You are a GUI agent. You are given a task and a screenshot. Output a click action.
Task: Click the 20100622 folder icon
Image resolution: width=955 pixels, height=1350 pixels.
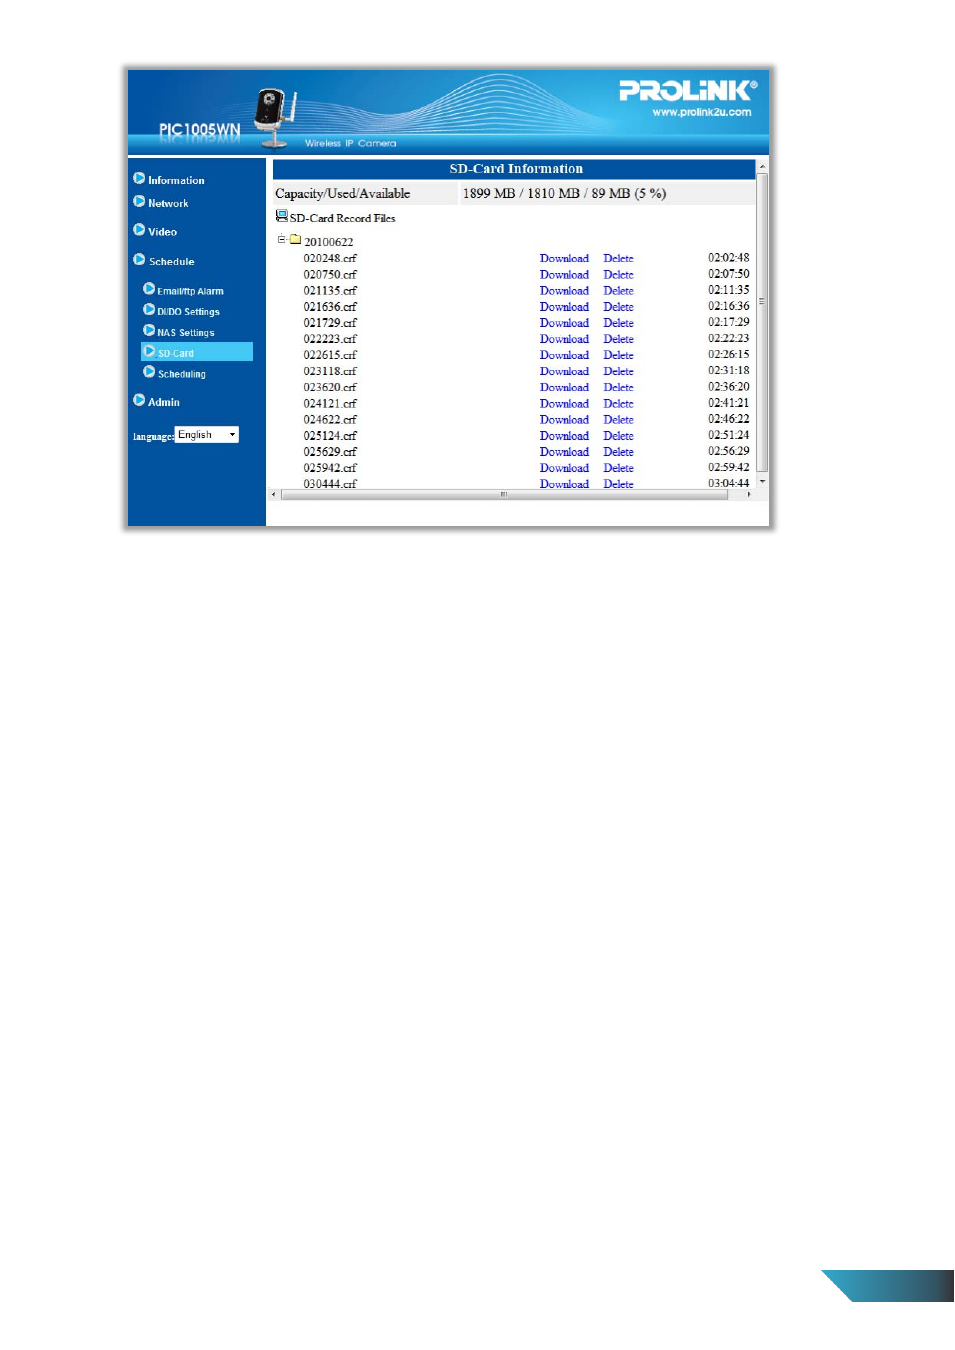295,240
